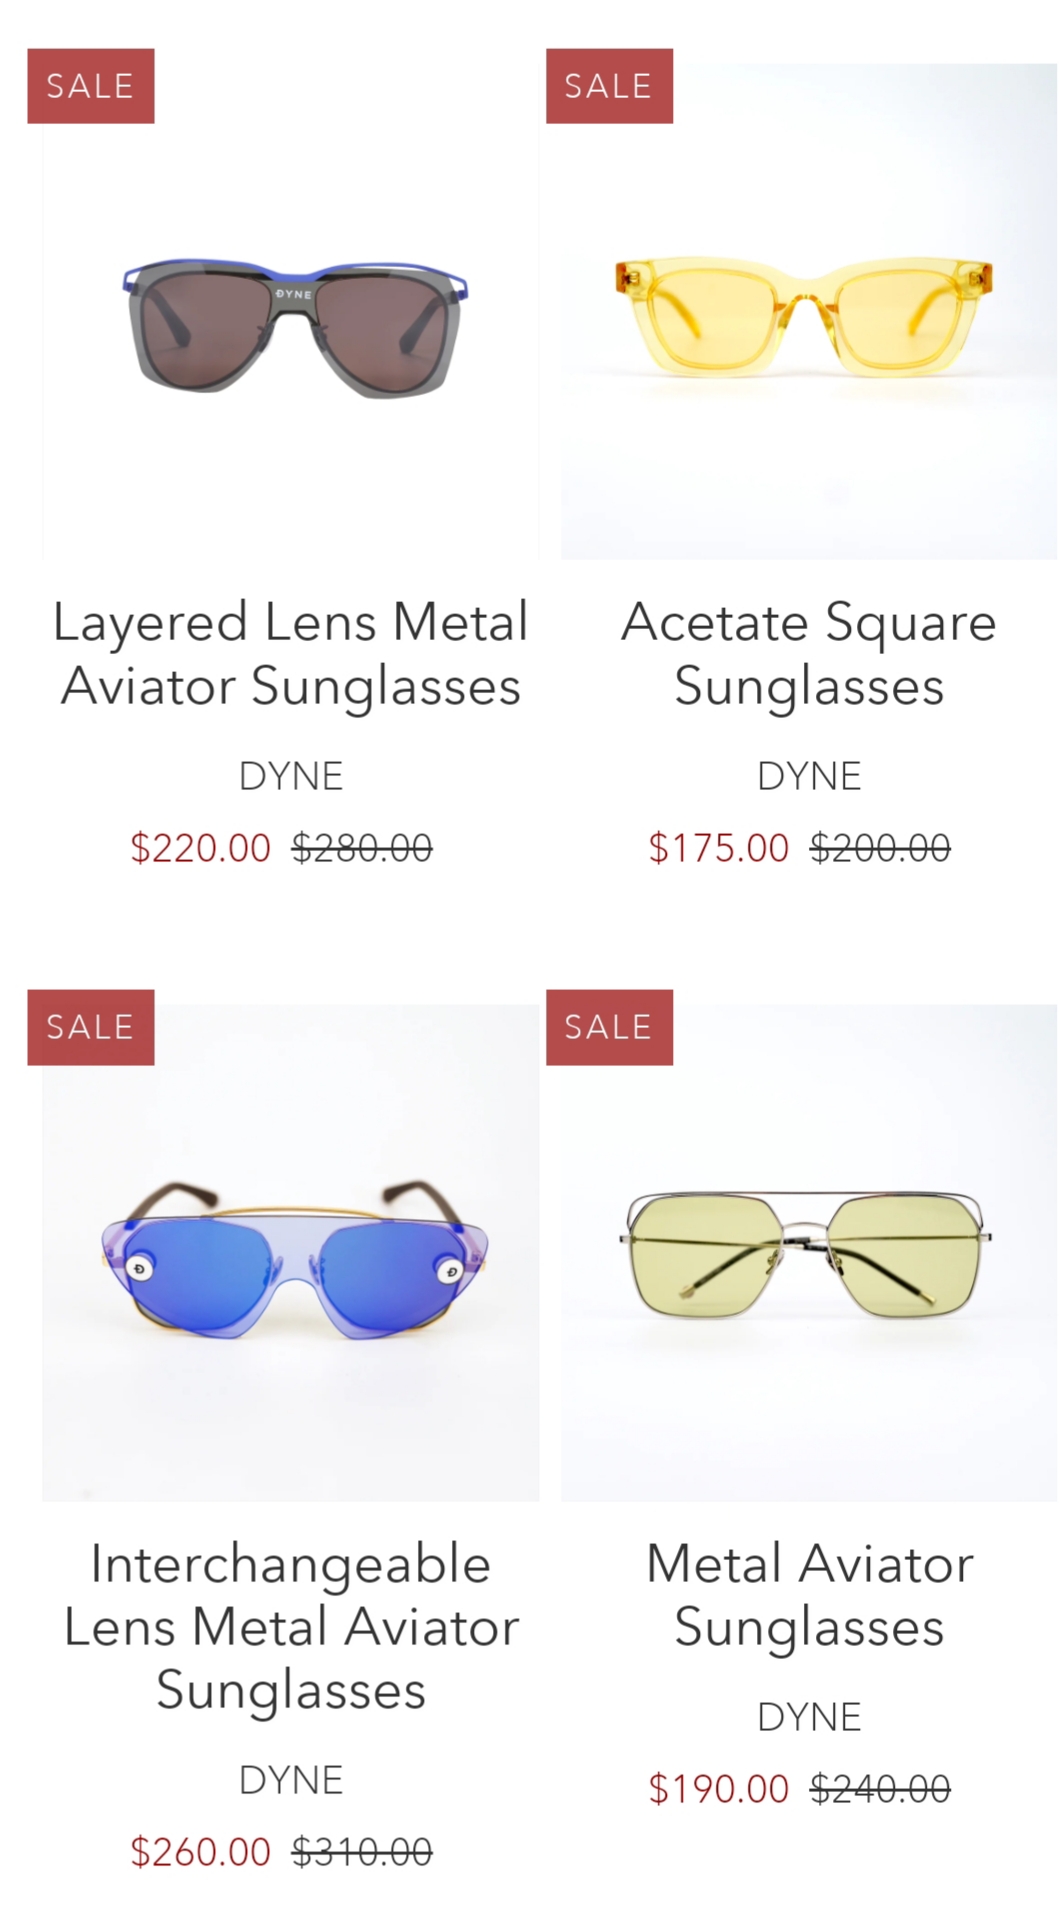Click the Metal Aviator Sunglasses title

tap(808, 1595)
